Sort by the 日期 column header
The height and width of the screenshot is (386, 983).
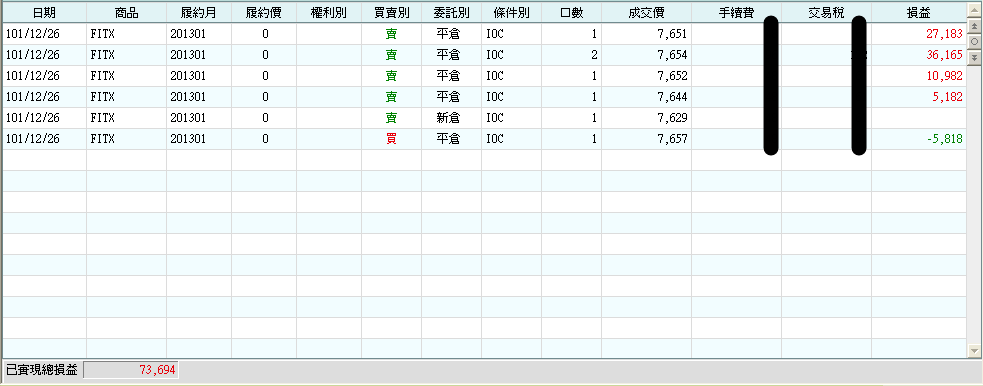[44, 13]
